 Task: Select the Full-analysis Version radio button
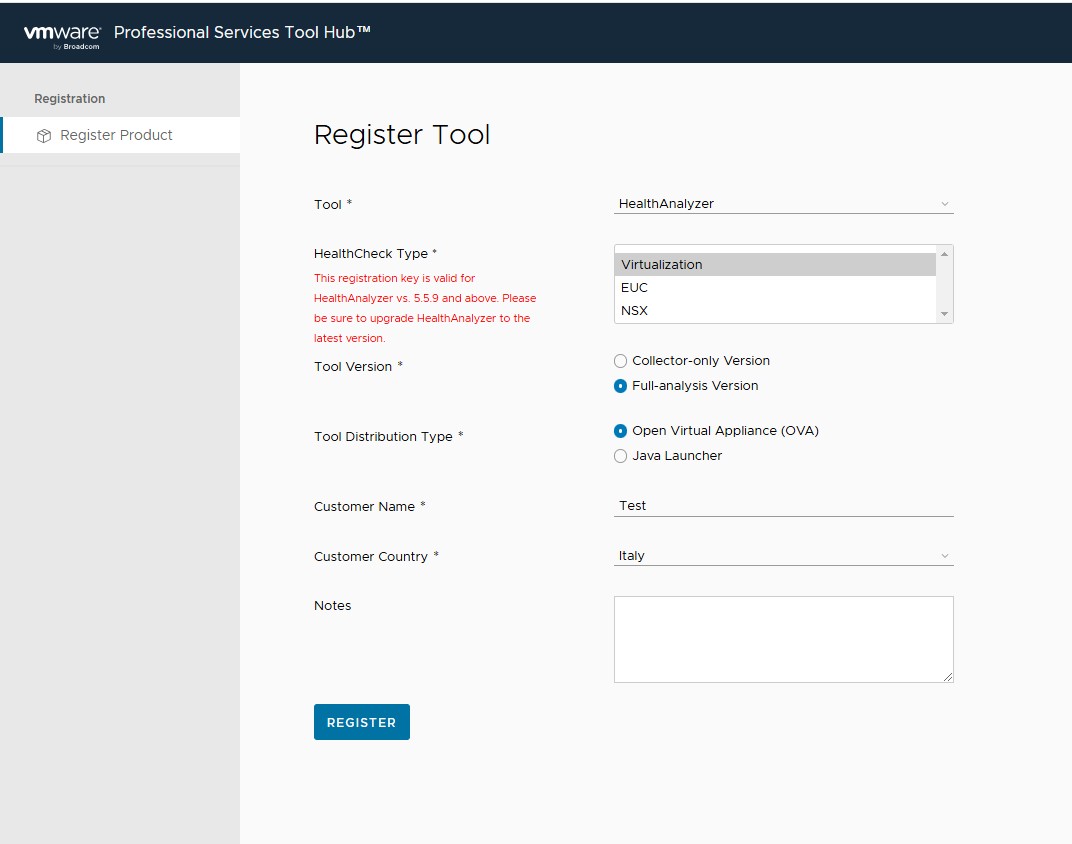coord(620,386)
